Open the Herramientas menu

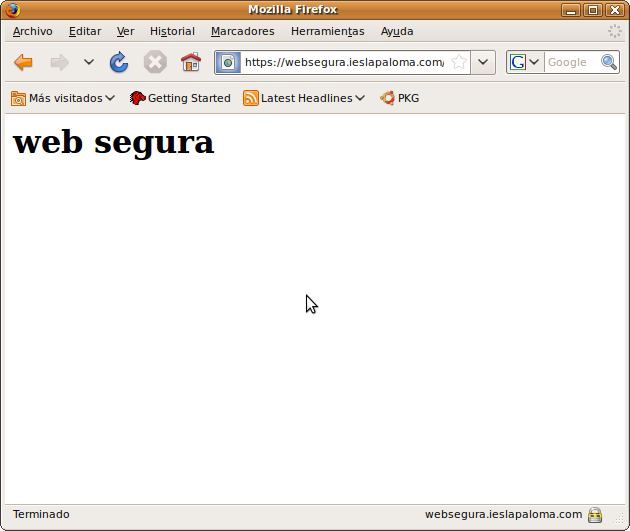pyautogui.click(x=327, y=31)
